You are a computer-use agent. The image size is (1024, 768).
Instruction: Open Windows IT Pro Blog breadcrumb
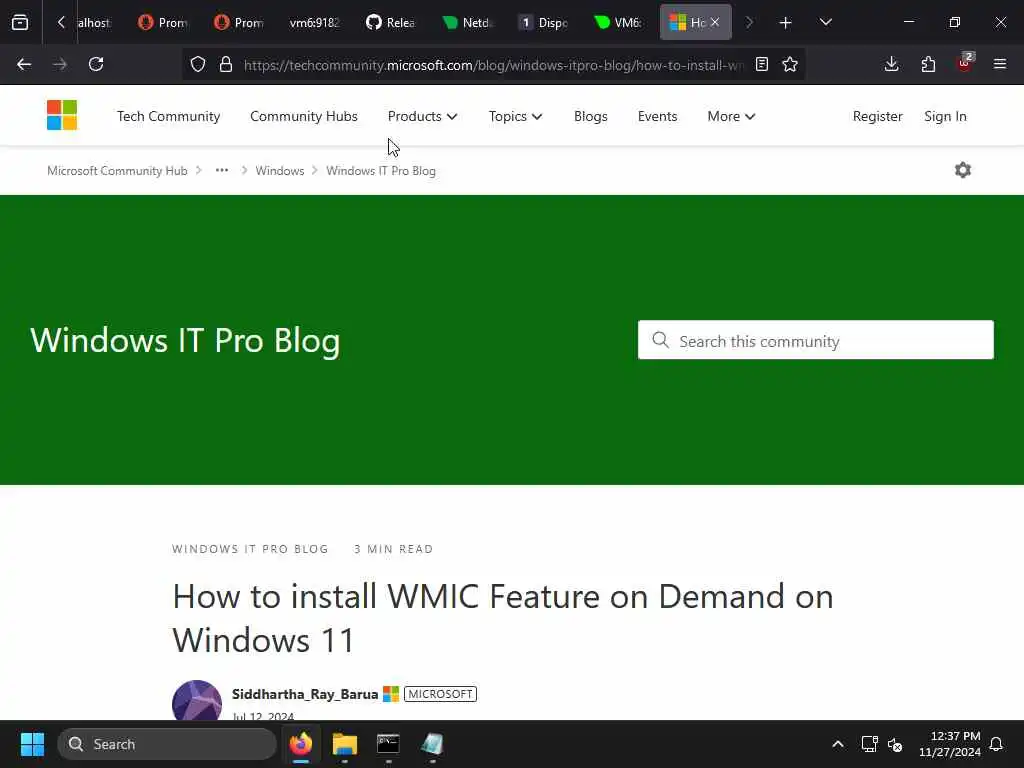381,170
